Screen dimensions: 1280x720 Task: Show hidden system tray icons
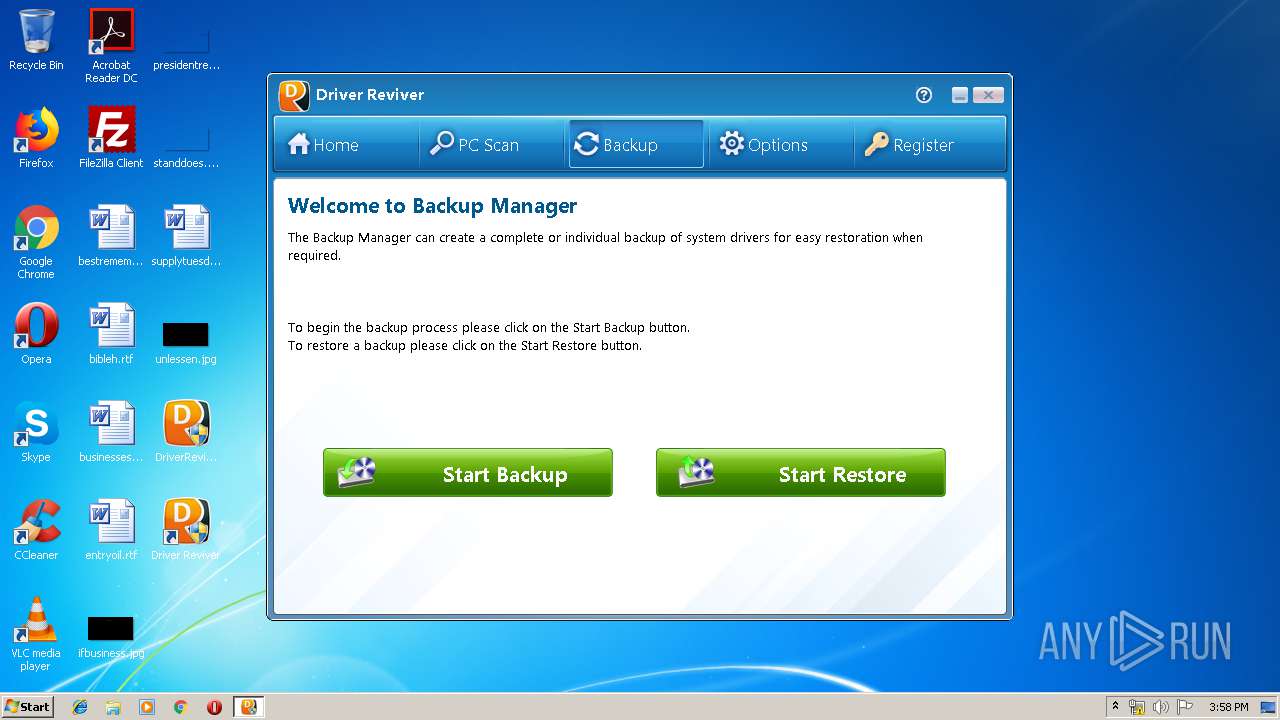pos(1115,707)
